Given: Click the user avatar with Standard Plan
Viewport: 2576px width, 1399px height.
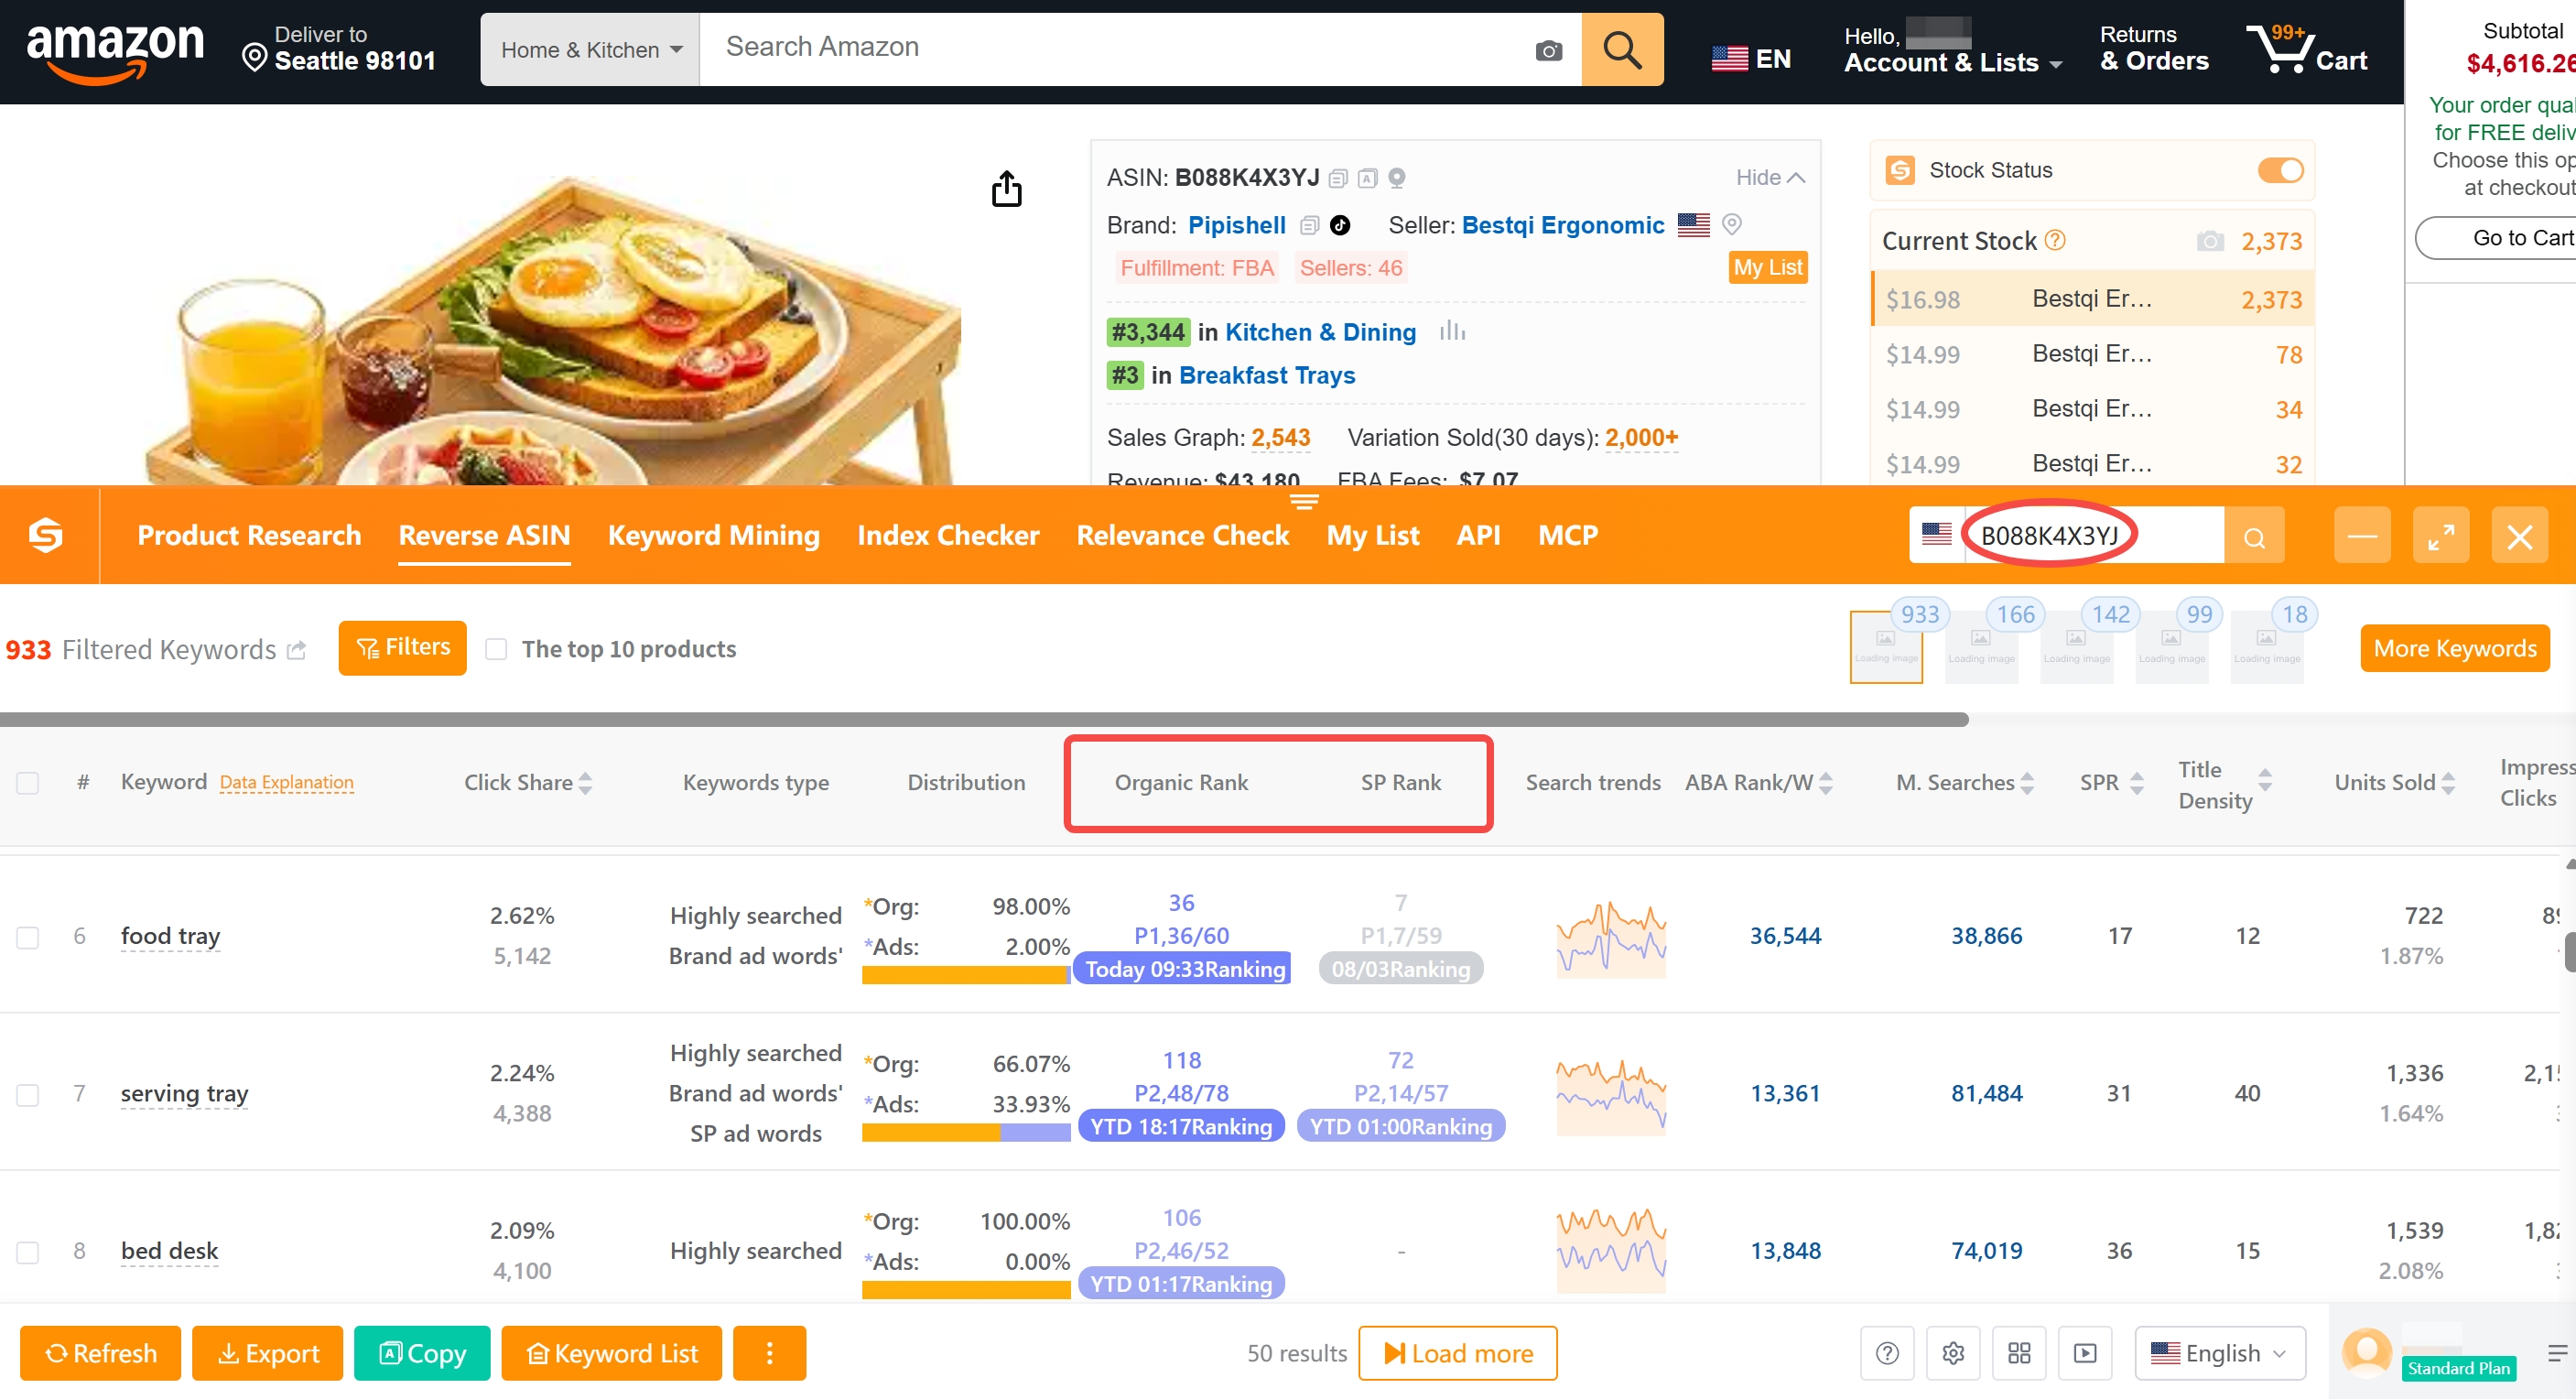Looking at the screenshot, I should tap(2366, 1352).
